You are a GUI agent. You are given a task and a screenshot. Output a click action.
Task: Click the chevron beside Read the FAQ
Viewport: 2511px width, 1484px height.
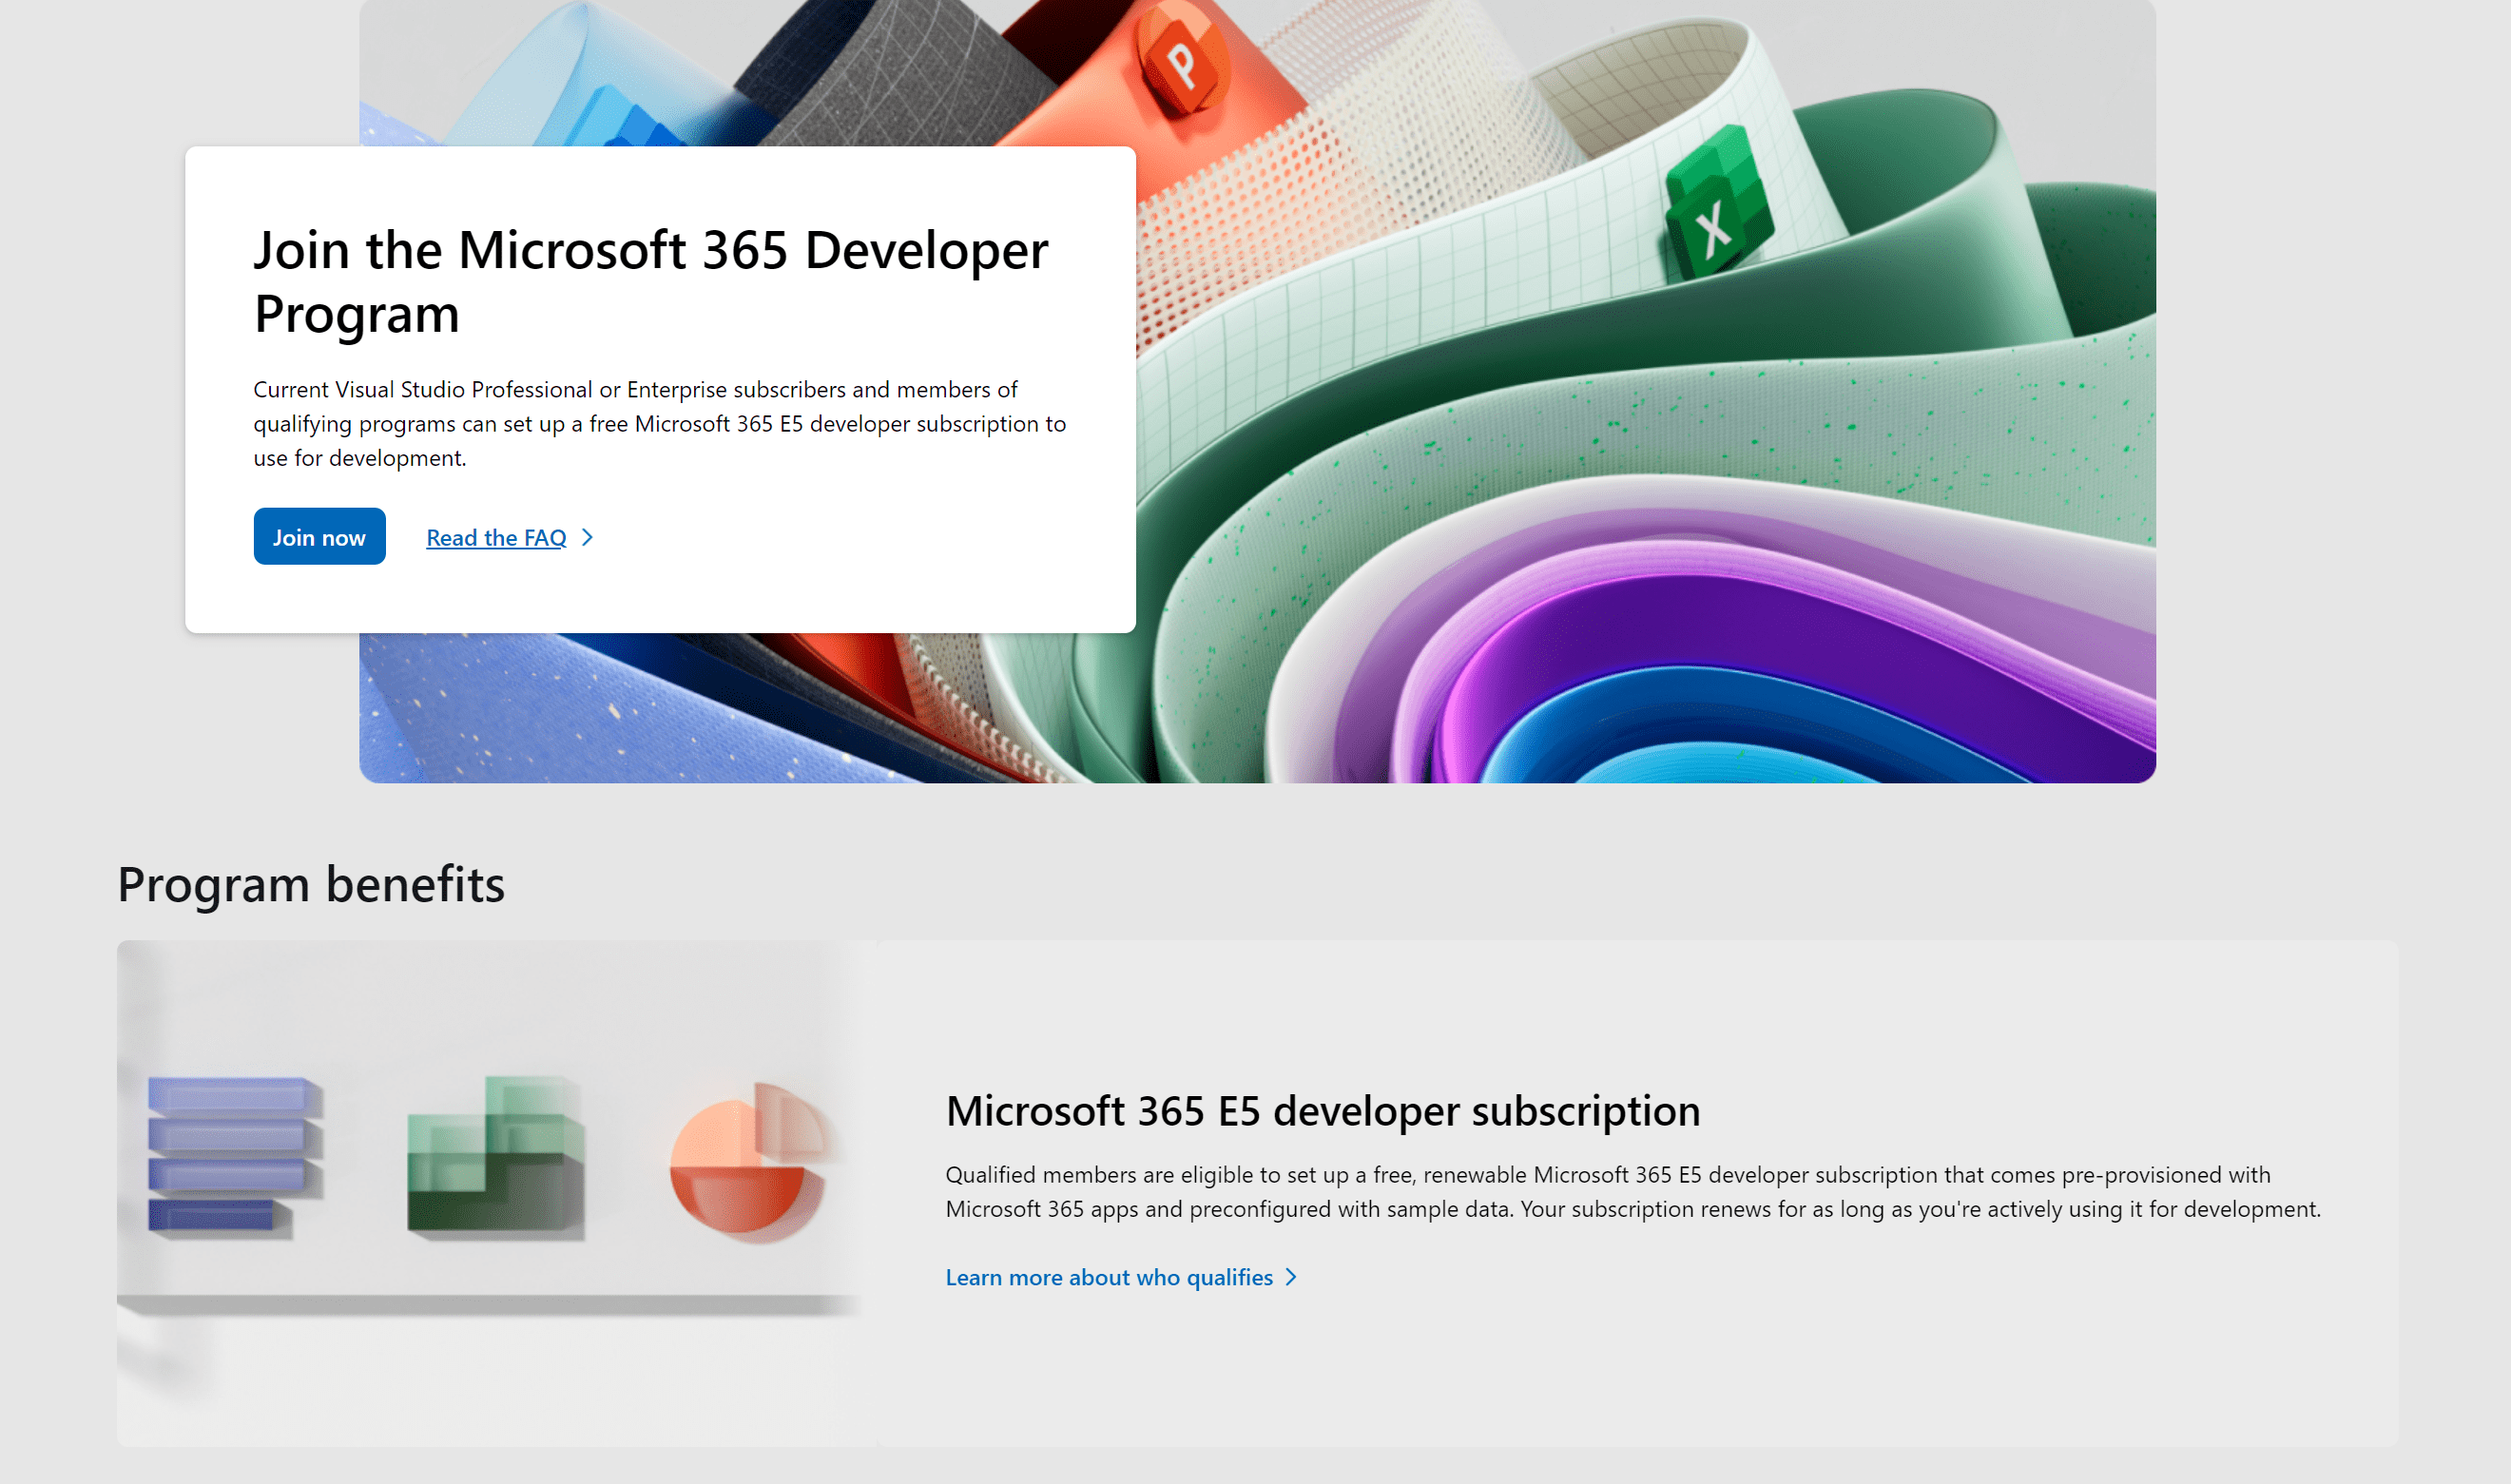click(x=588, y=538)
